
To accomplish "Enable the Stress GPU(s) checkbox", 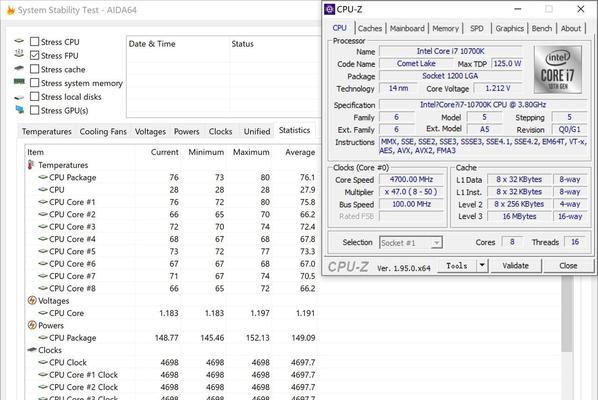I will point(34,110).
